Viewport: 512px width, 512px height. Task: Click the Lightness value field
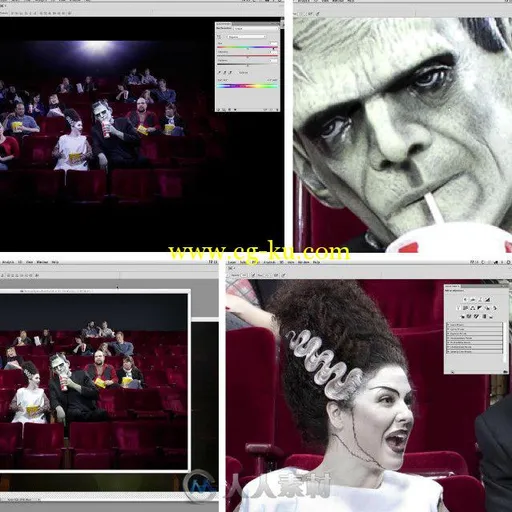point(274,61)
